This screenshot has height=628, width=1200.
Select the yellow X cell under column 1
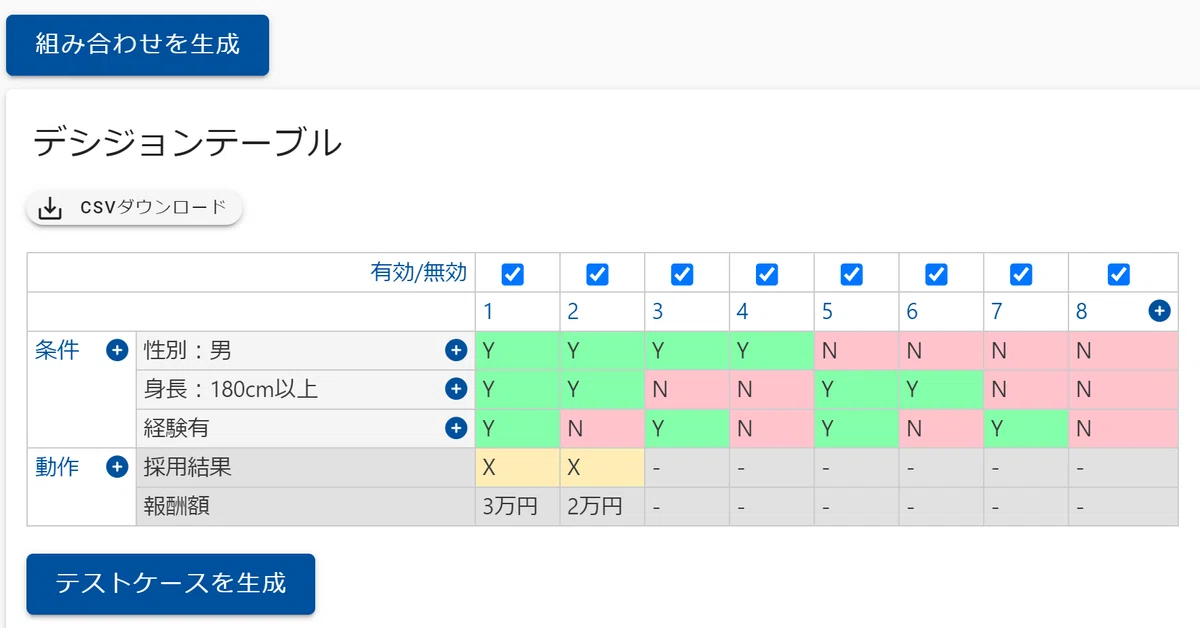pos(518,467)
